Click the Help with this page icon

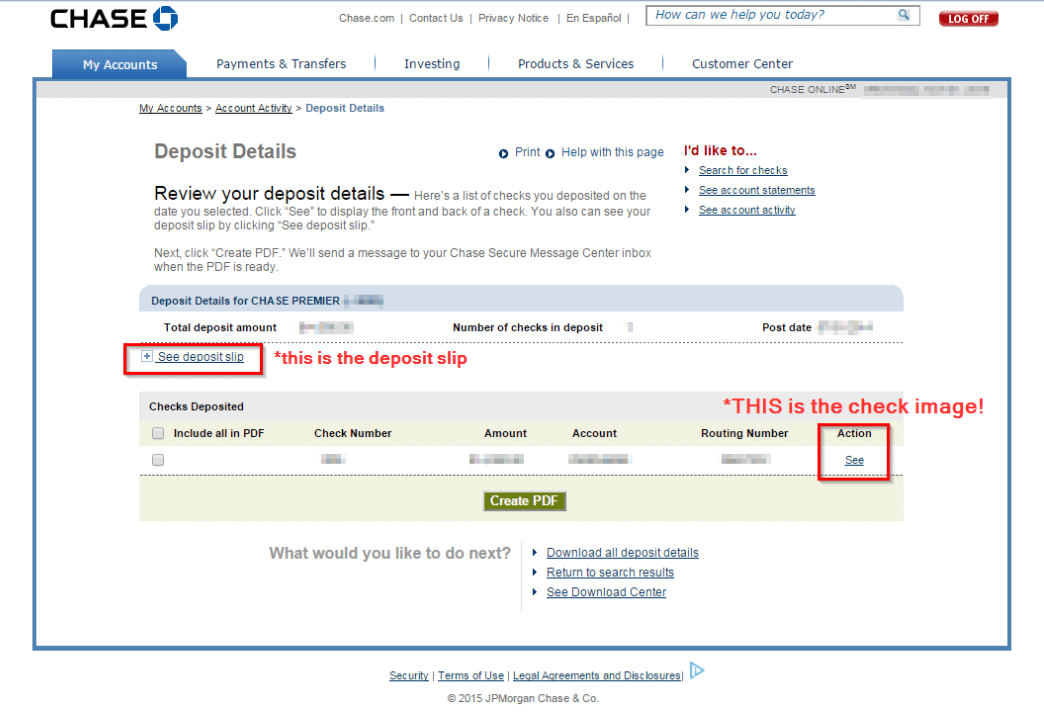click(x=550, y=153)
